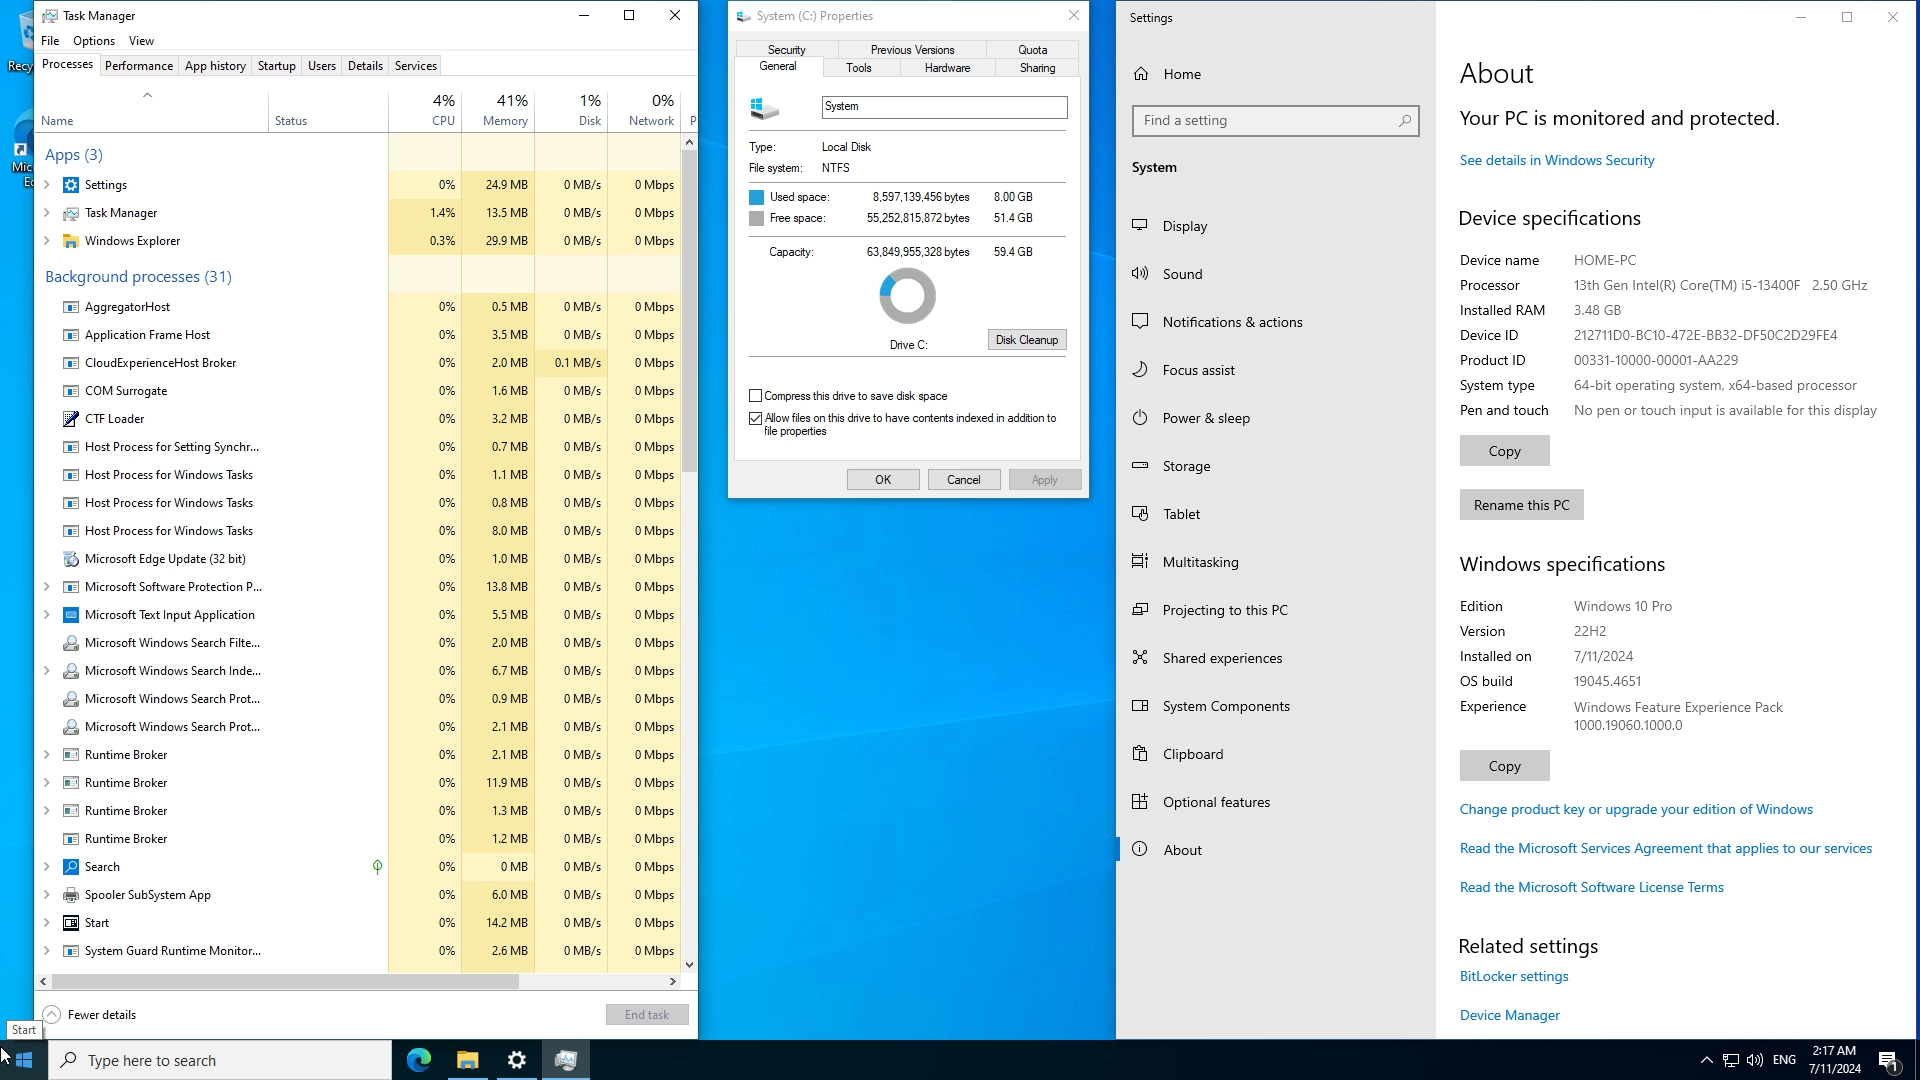Collapse details with Fewer details chevron
Screen dimensions: 1920x1080
(52, 1015)
